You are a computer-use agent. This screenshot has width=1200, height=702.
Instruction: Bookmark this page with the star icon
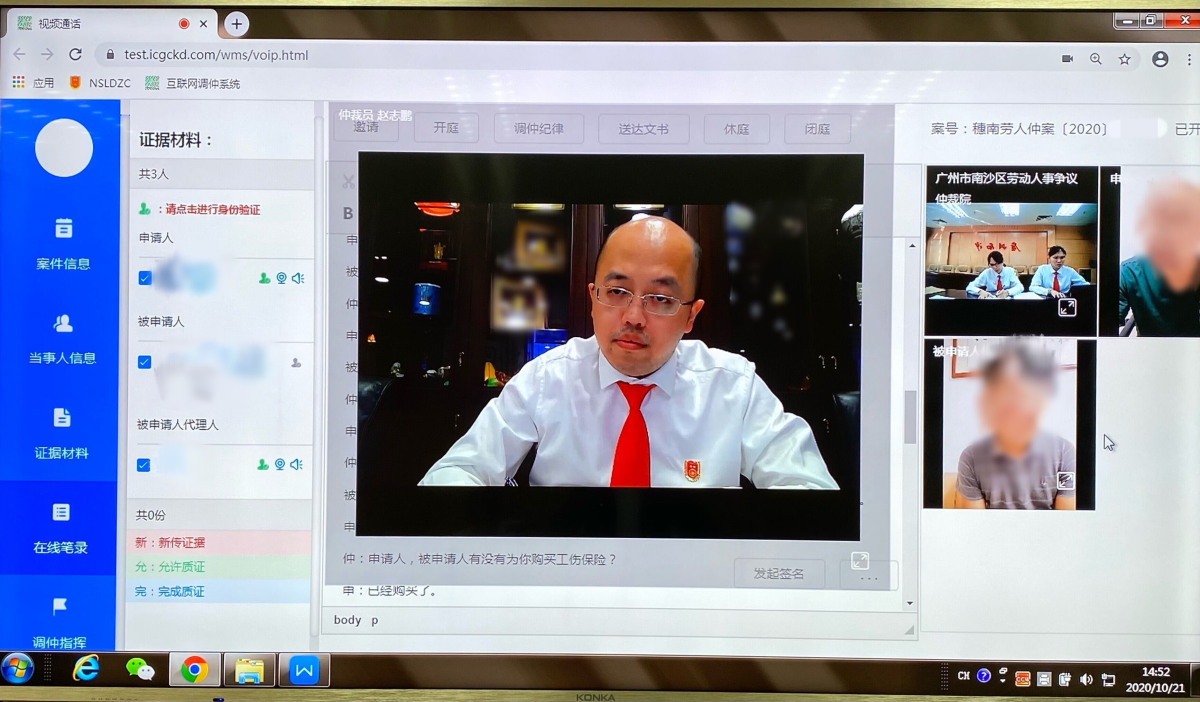pyautogui.click(x=1124, y=59)
